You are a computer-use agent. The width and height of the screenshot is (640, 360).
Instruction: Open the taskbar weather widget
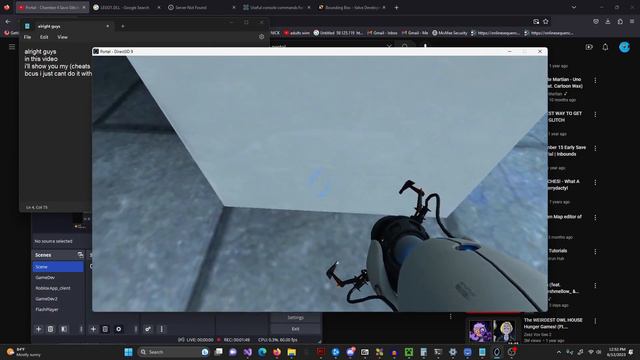click(24, 352)
